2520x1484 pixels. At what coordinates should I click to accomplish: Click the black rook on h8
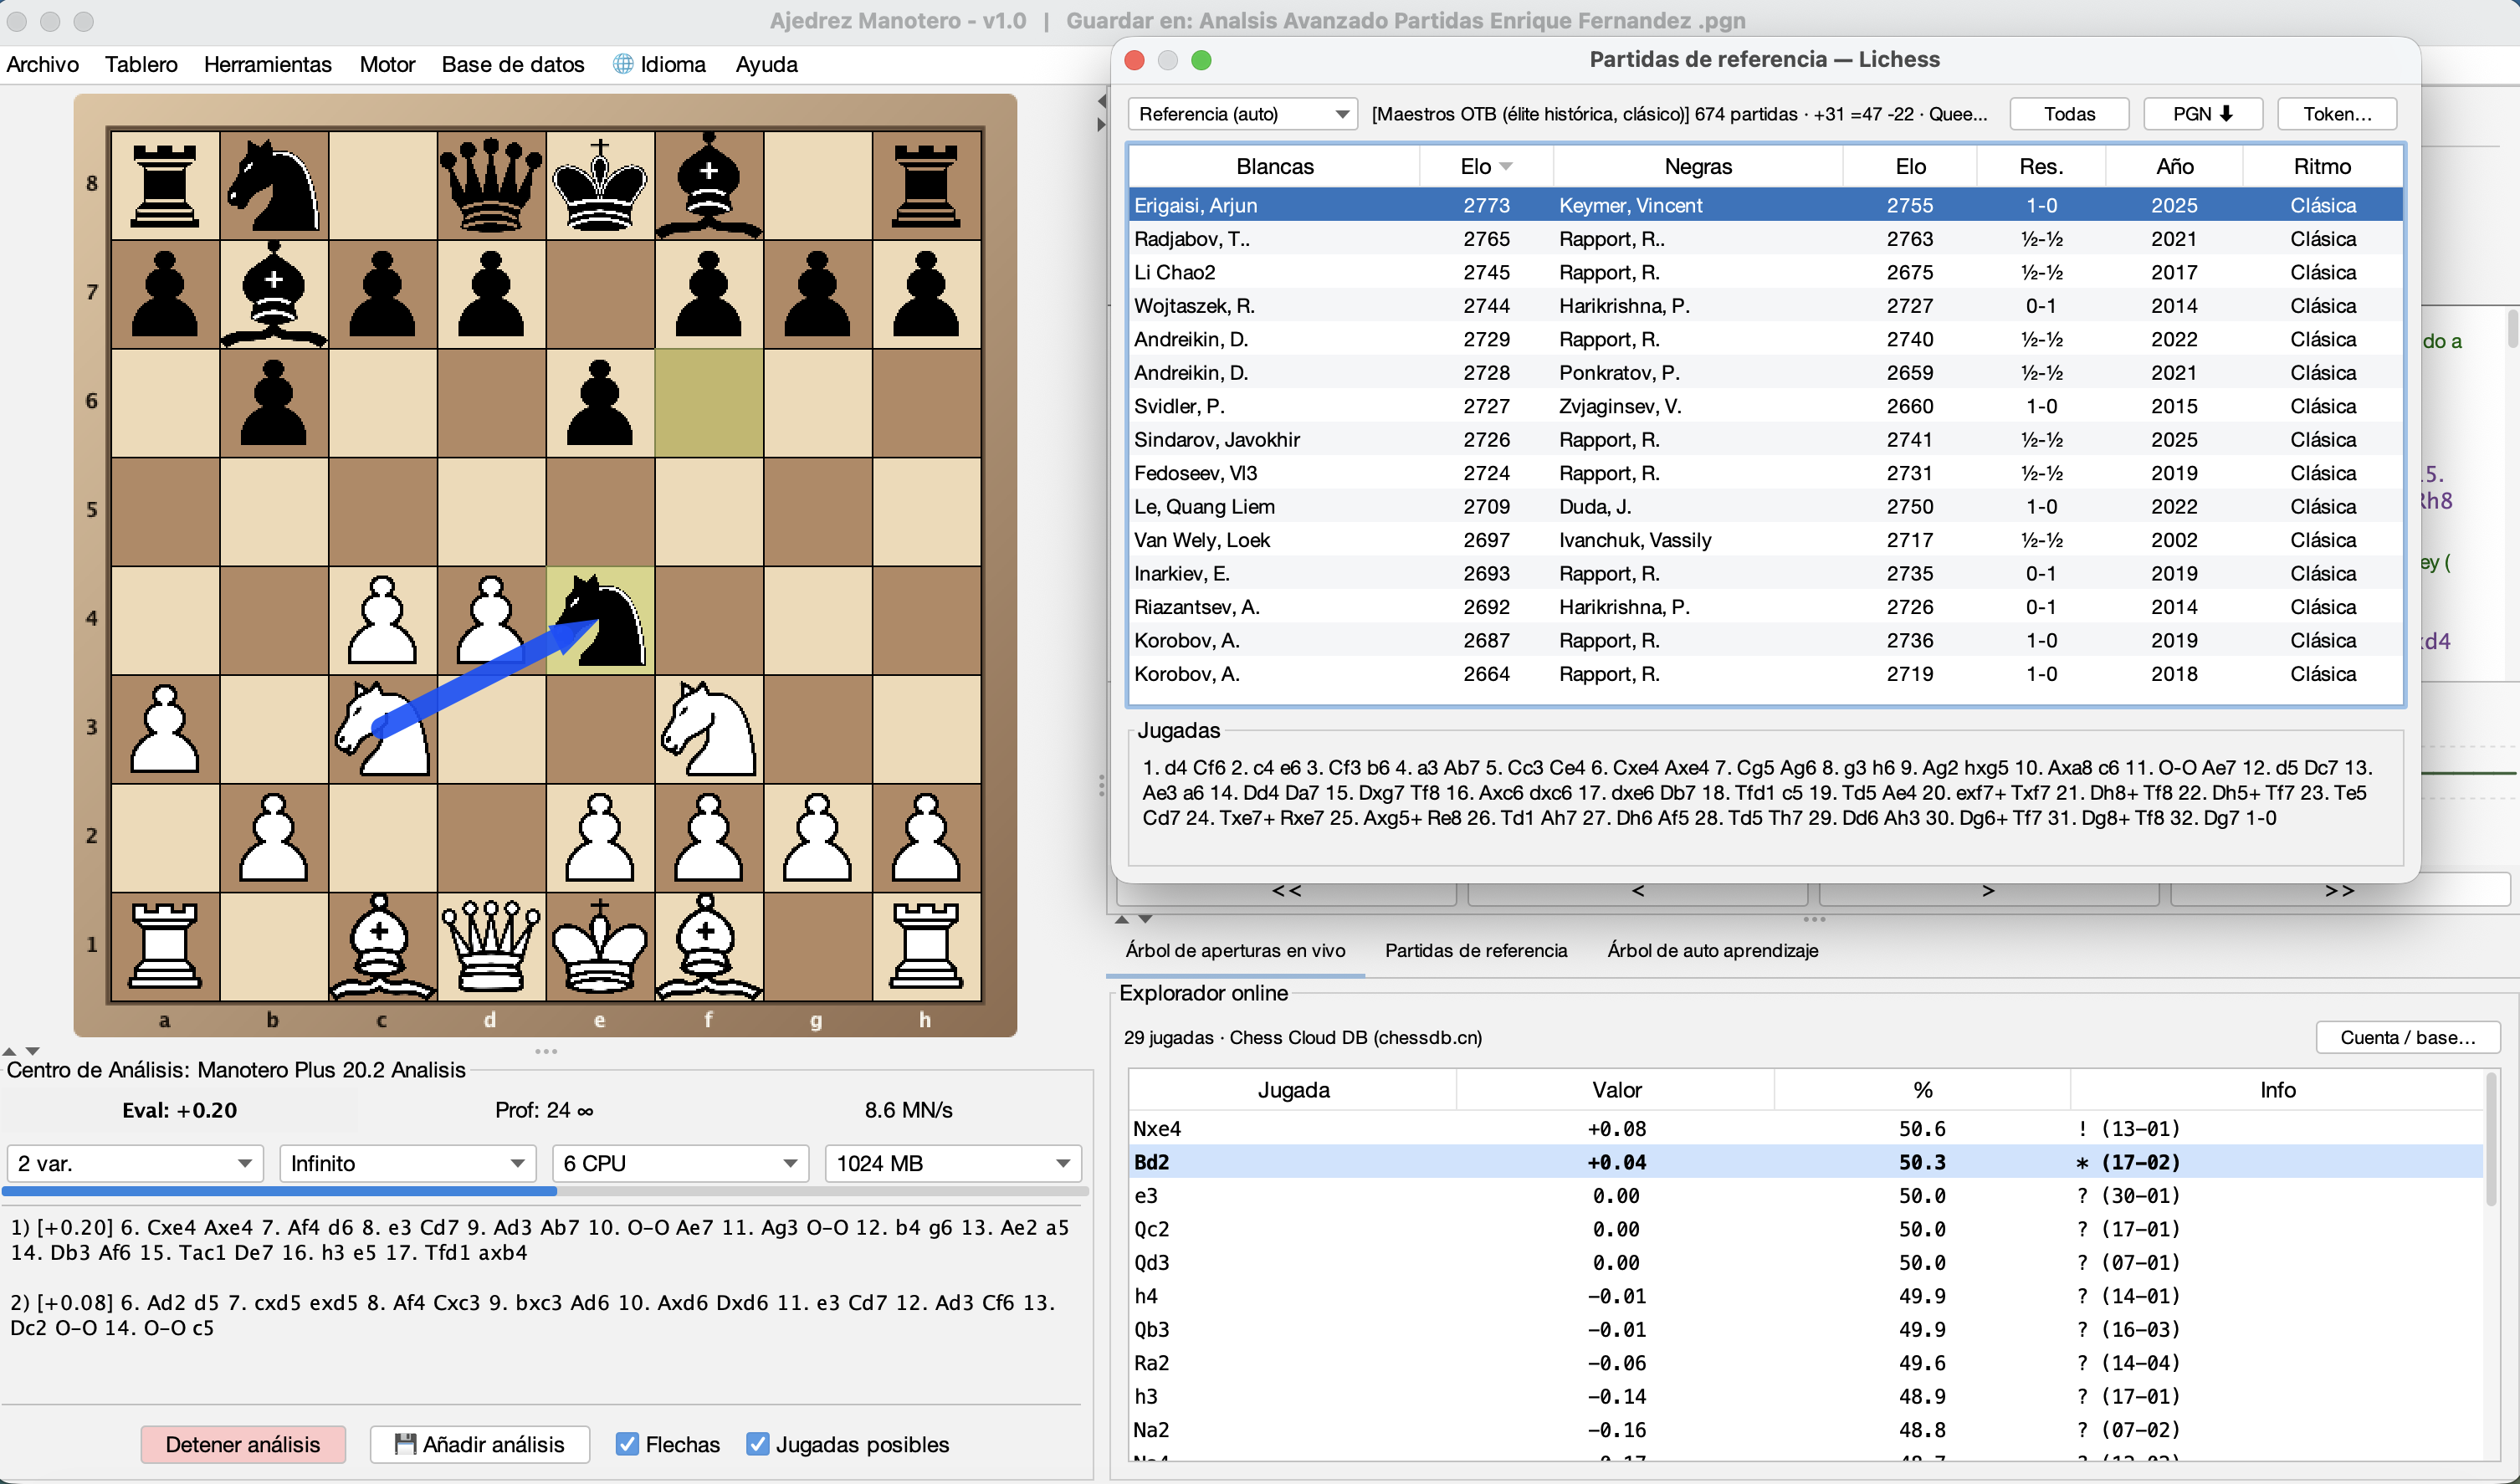pyautogui.click(x=926, y=185)
